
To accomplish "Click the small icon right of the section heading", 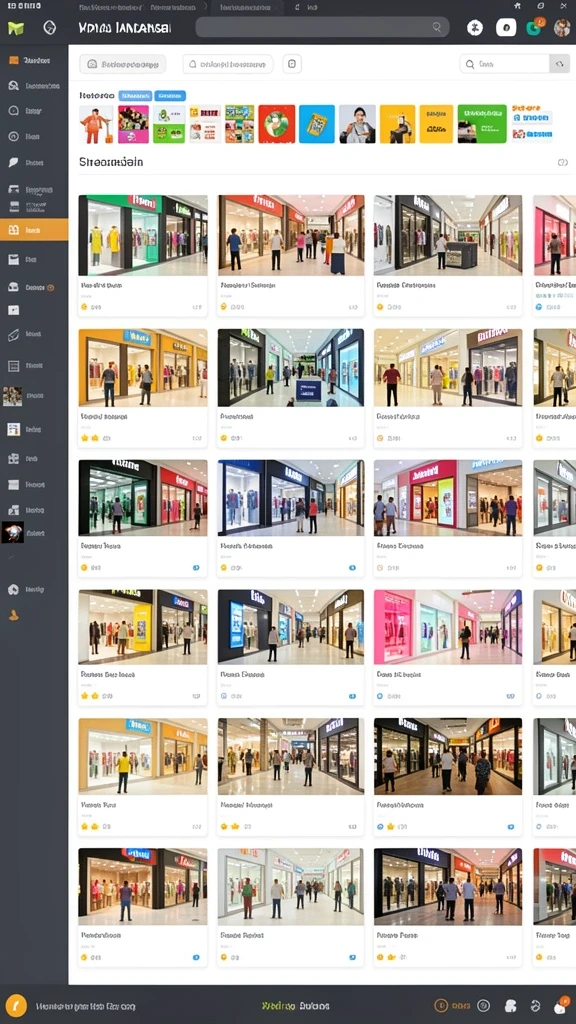I will [x=562, y=162].
